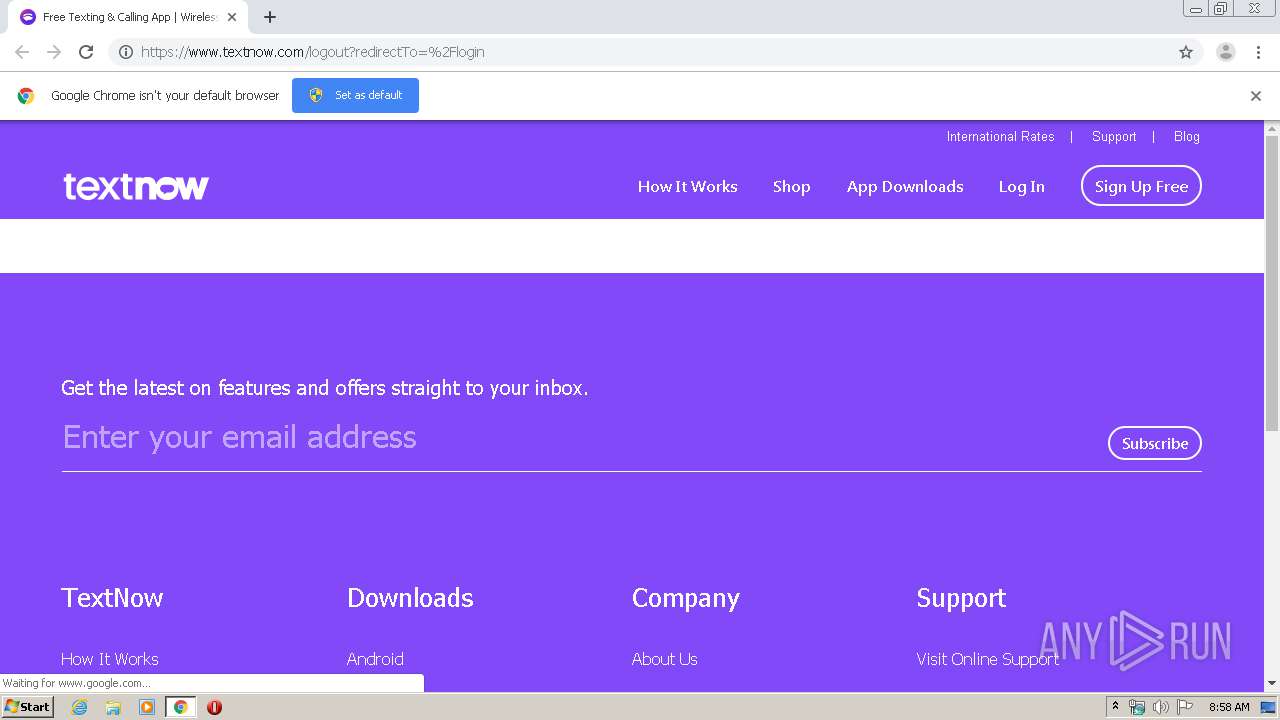Click the Sign Up Free button

(1141, 186)
